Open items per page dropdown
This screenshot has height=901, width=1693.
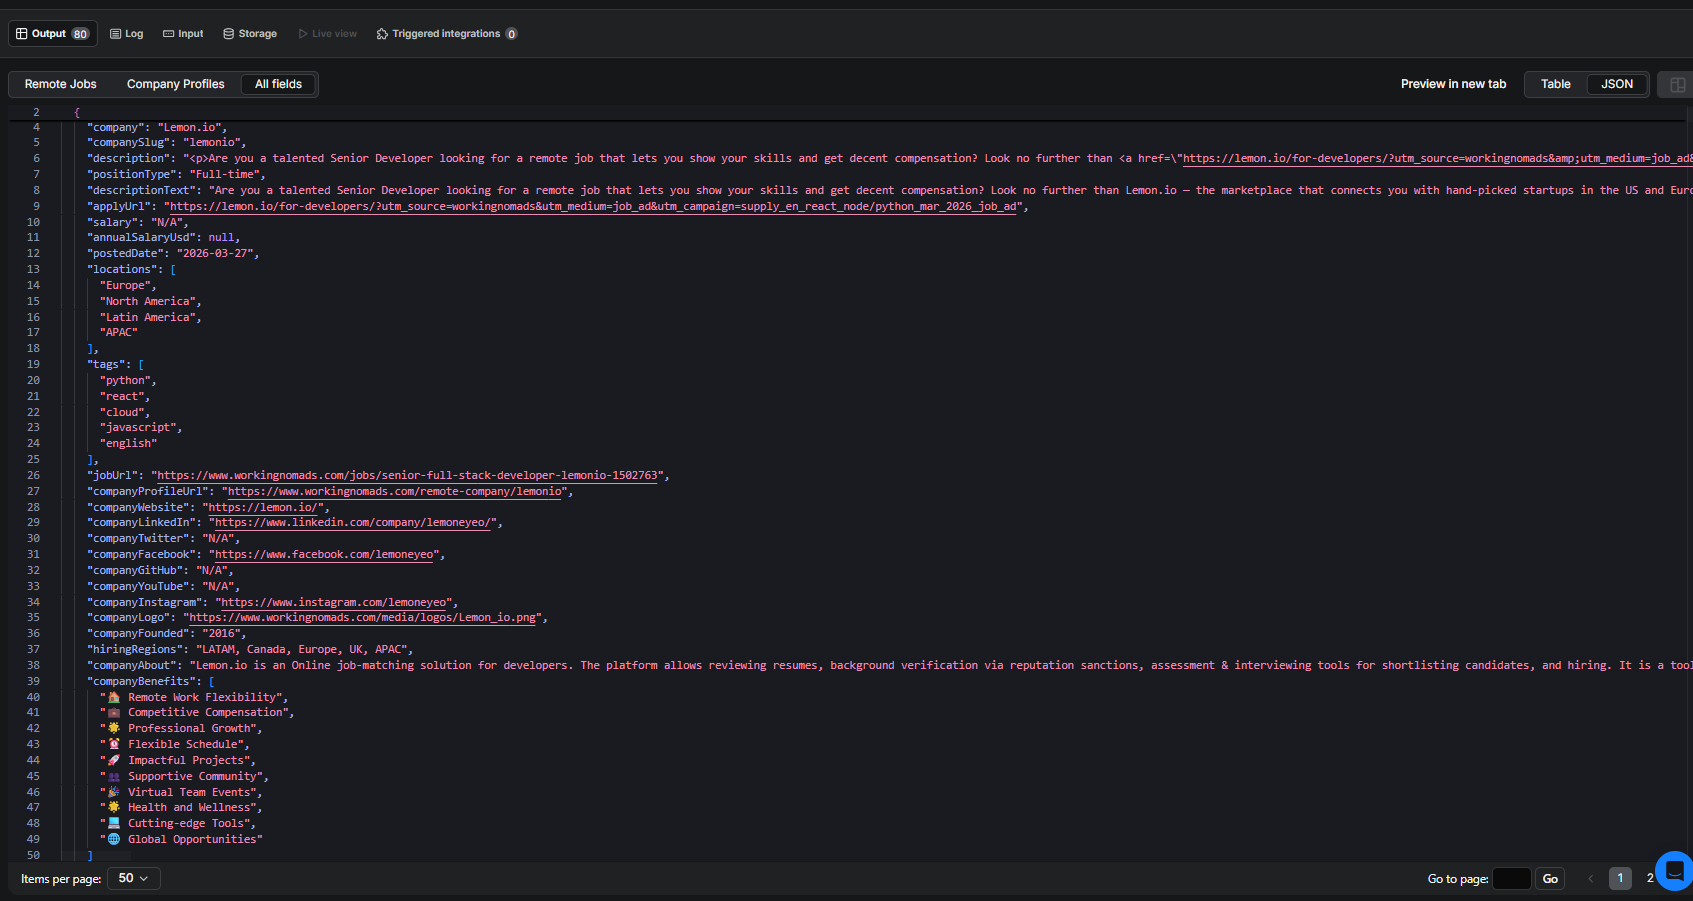133,878
